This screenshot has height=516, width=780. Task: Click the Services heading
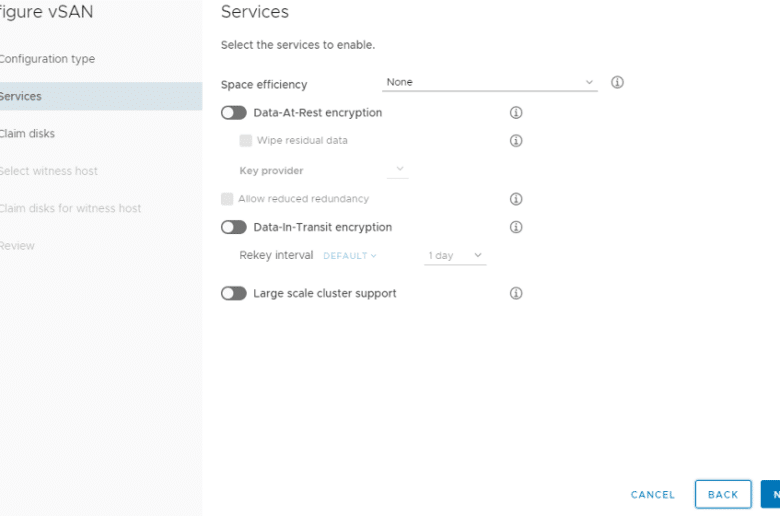coord(255,11)
